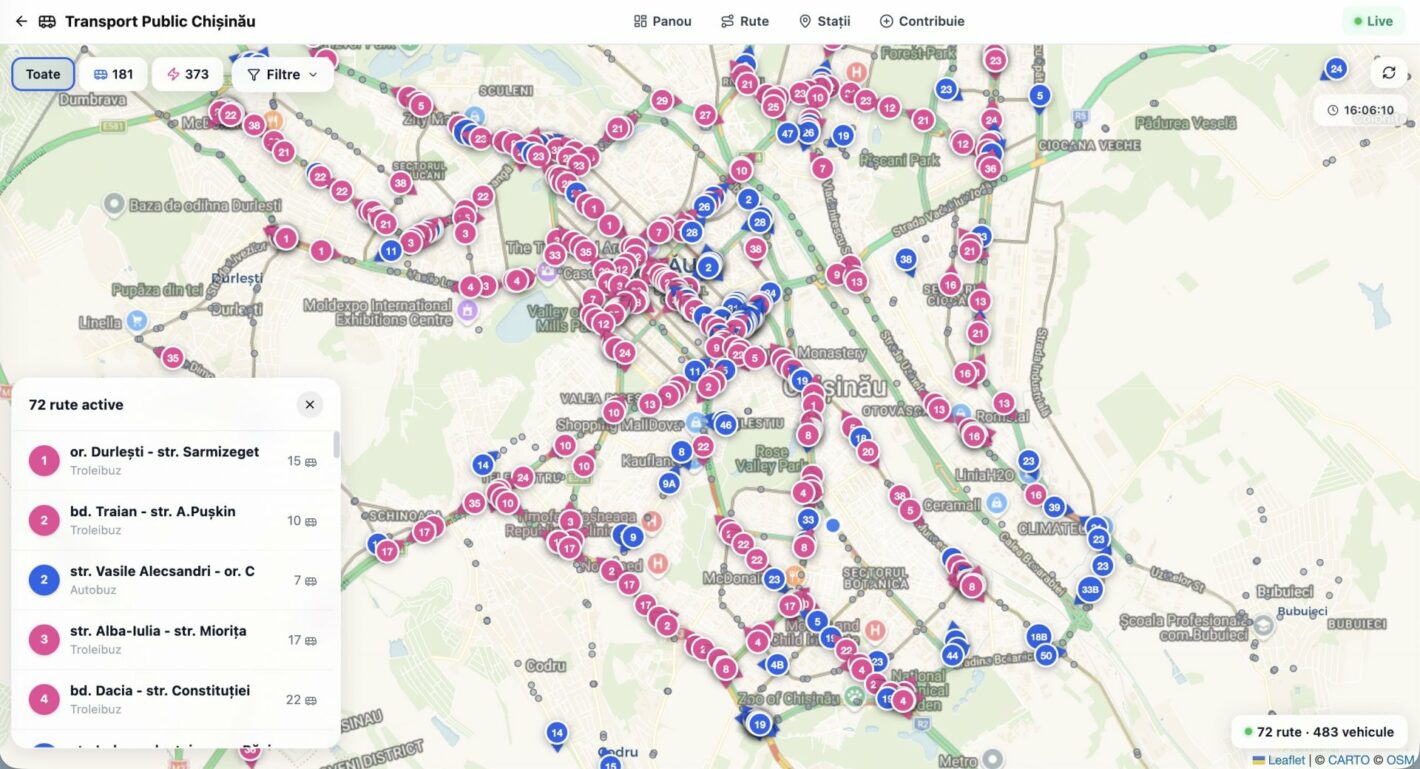Click pink trolleybus marker 29 on map
The image size is (1420, 769).
click(x=661, y=100)
